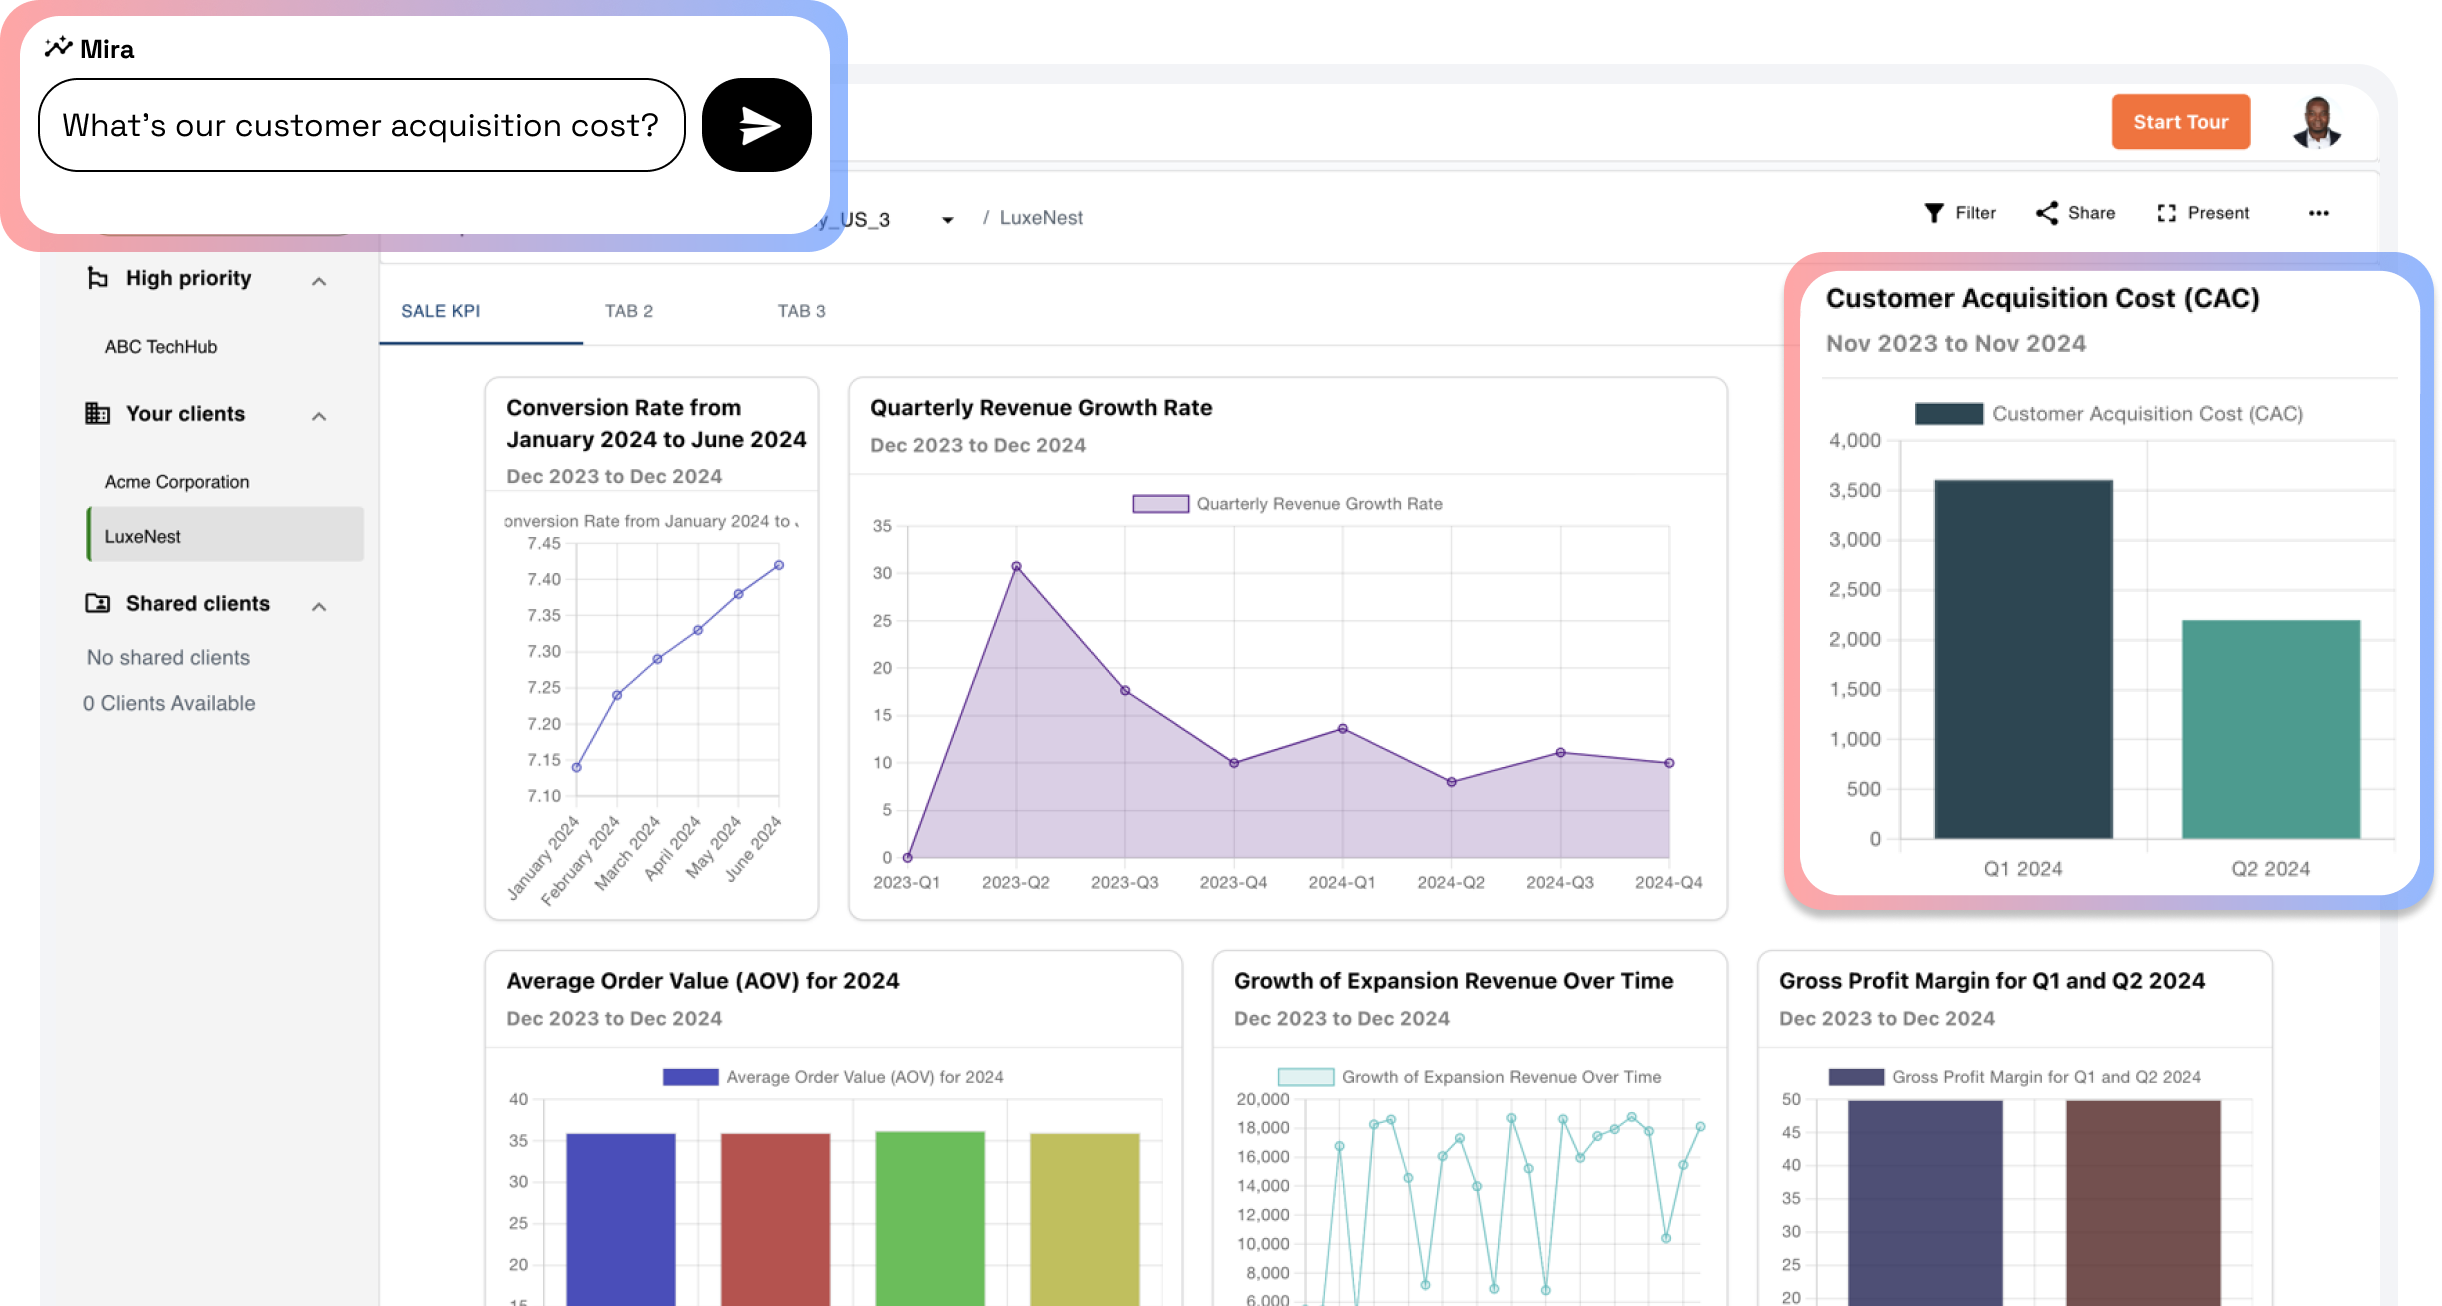Screen dimensions: 2442x1306
Task: Click the Mira sparkle icon
Action: point(58,47)
